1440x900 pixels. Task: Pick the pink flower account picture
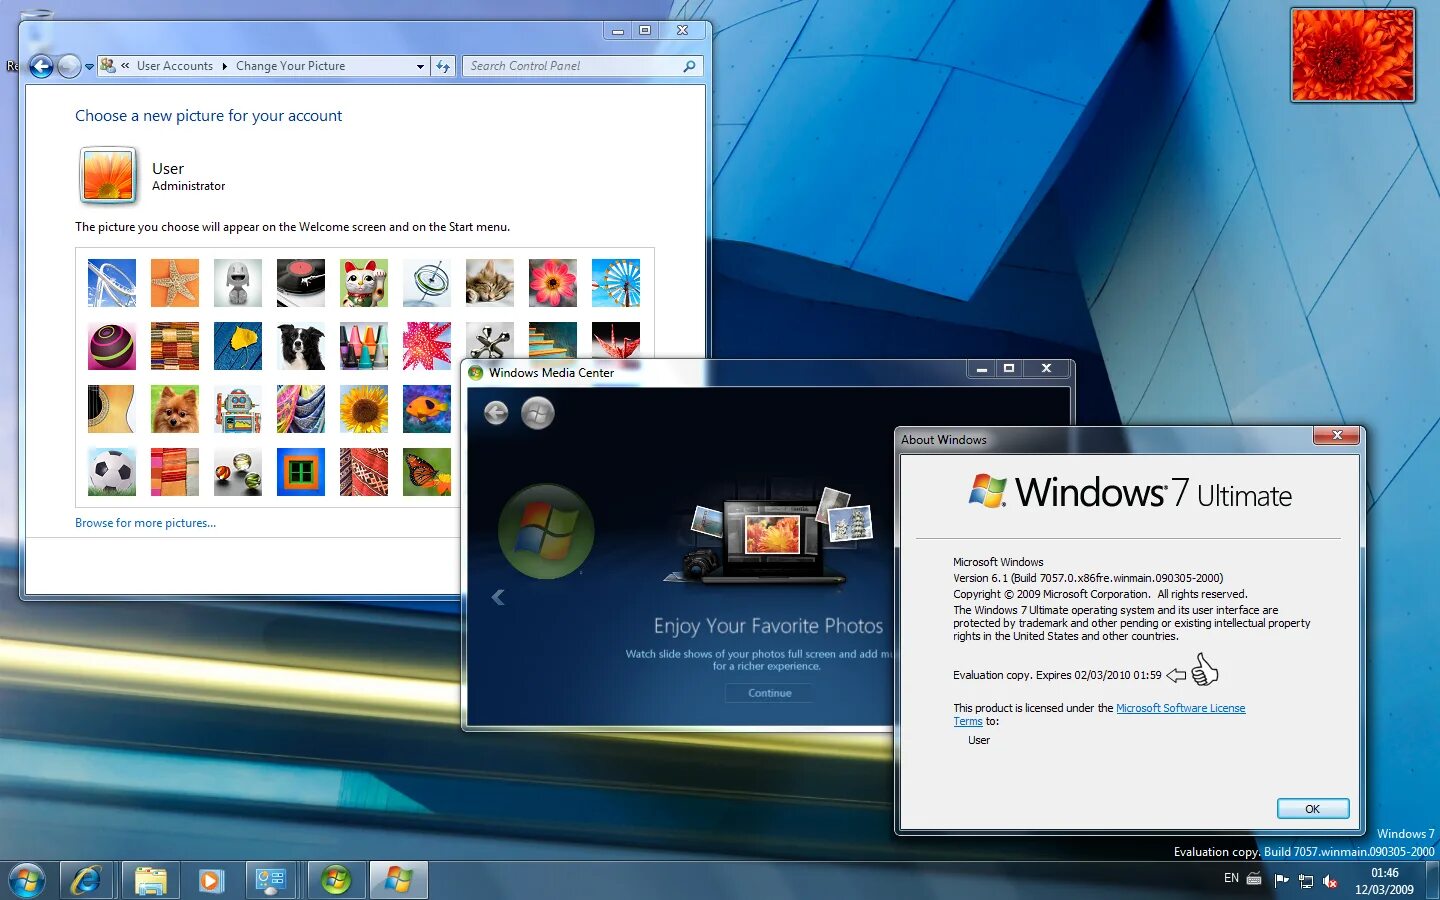tap(552, 283)
